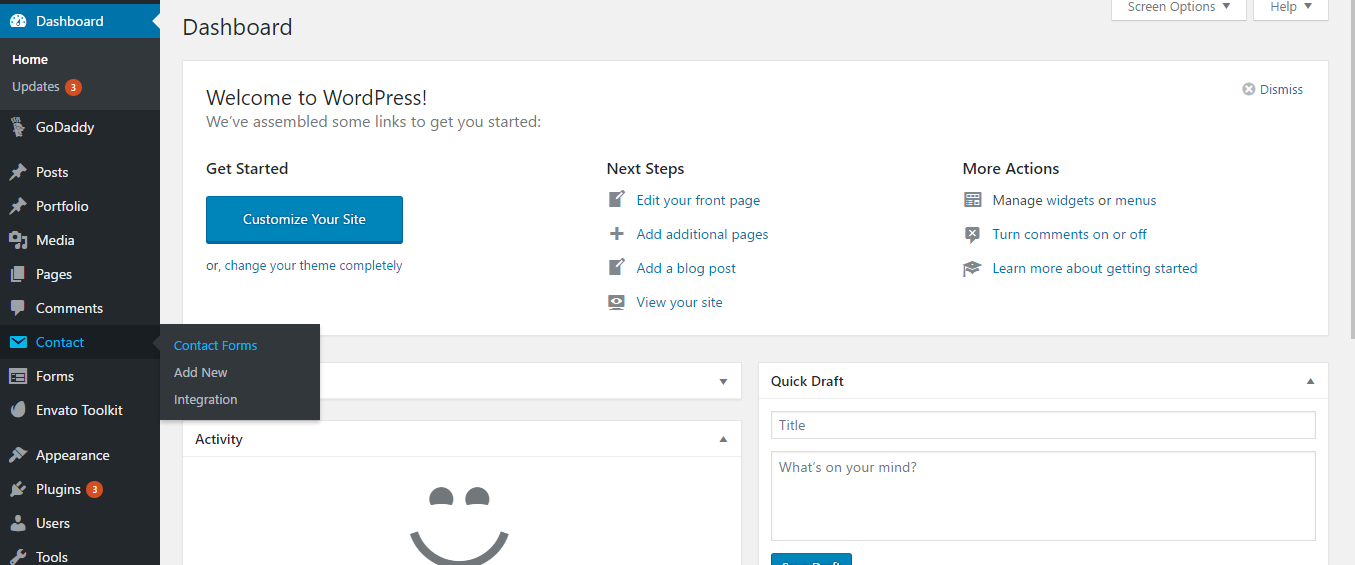Click the Portfolio pushpin icon
Screen dimensions: 1355x565
click(18, 206)
